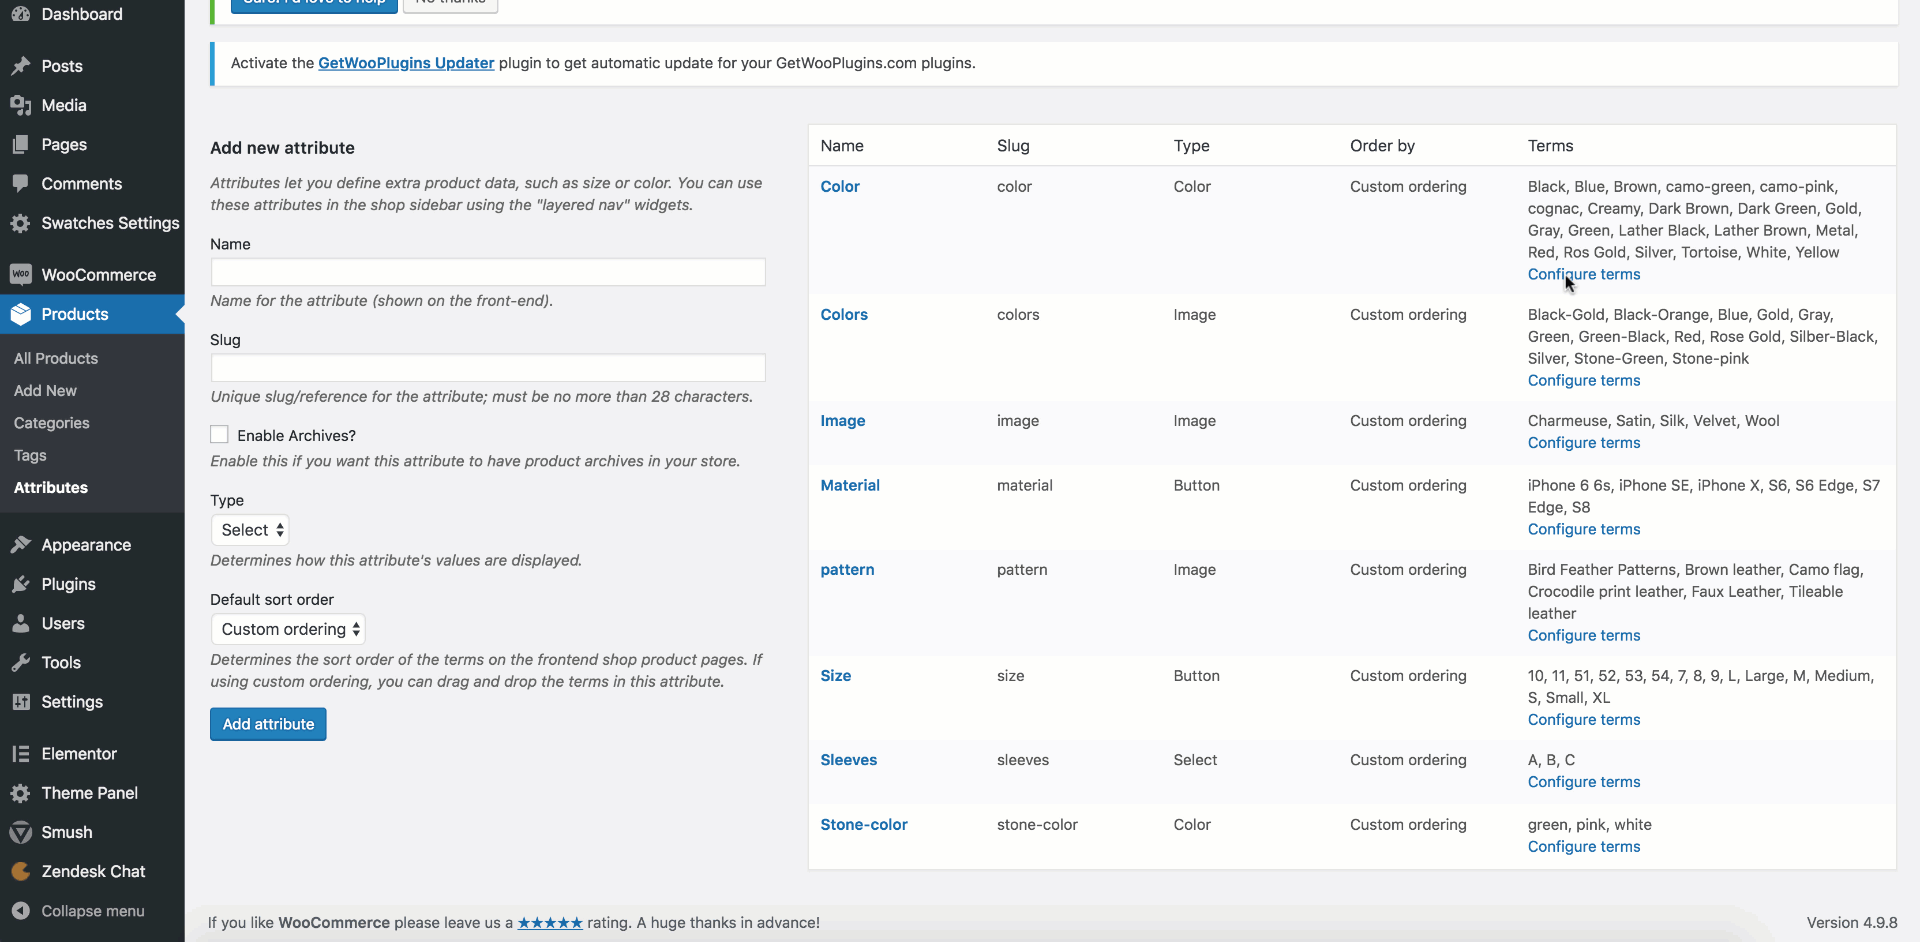
Task: Click the Appearance paintbrush icon
Action: click(x=20, y=545)
